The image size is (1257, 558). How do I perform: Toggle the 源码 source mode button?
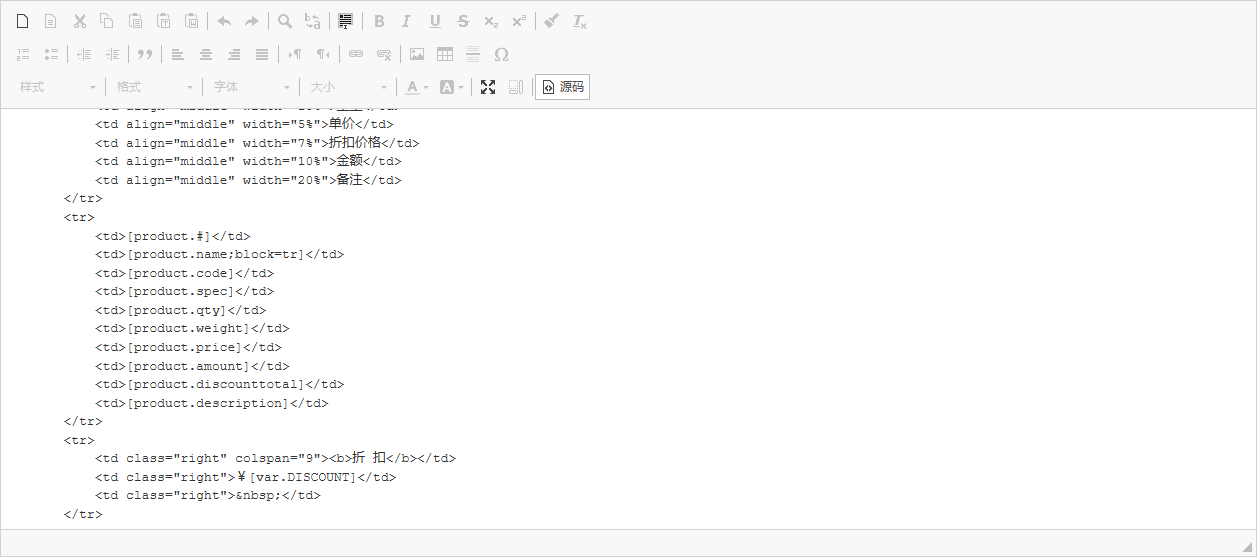coord(562,87)
